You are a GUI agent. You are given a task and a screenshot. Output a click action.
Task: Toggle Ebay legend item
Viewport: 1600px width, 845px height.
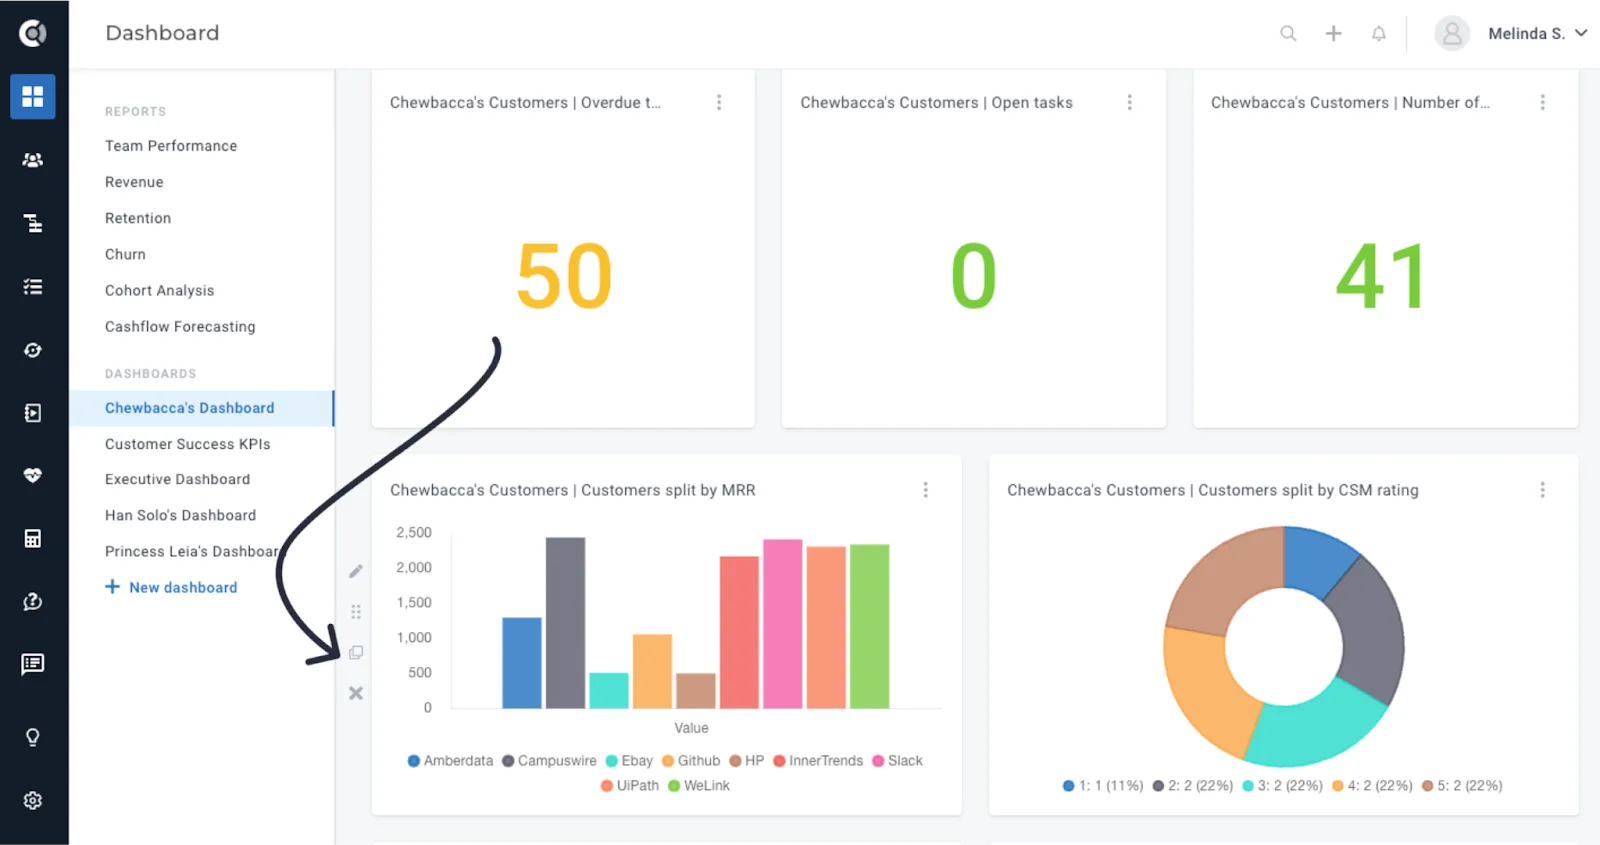[629, 761]
